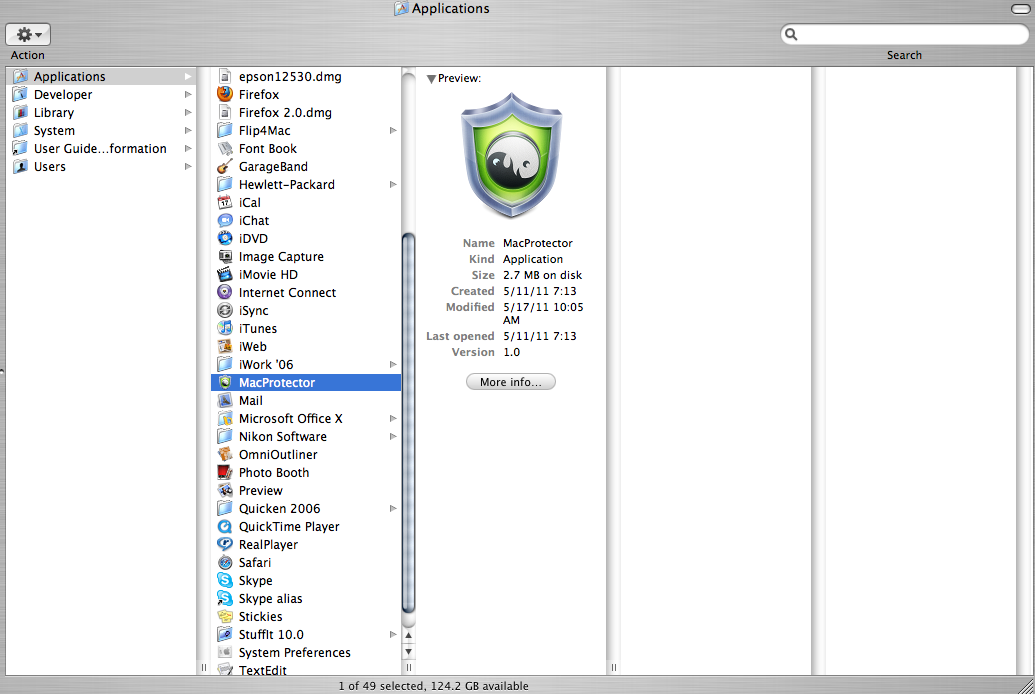This screenshot has height=694, width=1035.
Task: Click the More info... button
Action: (510, 382)
